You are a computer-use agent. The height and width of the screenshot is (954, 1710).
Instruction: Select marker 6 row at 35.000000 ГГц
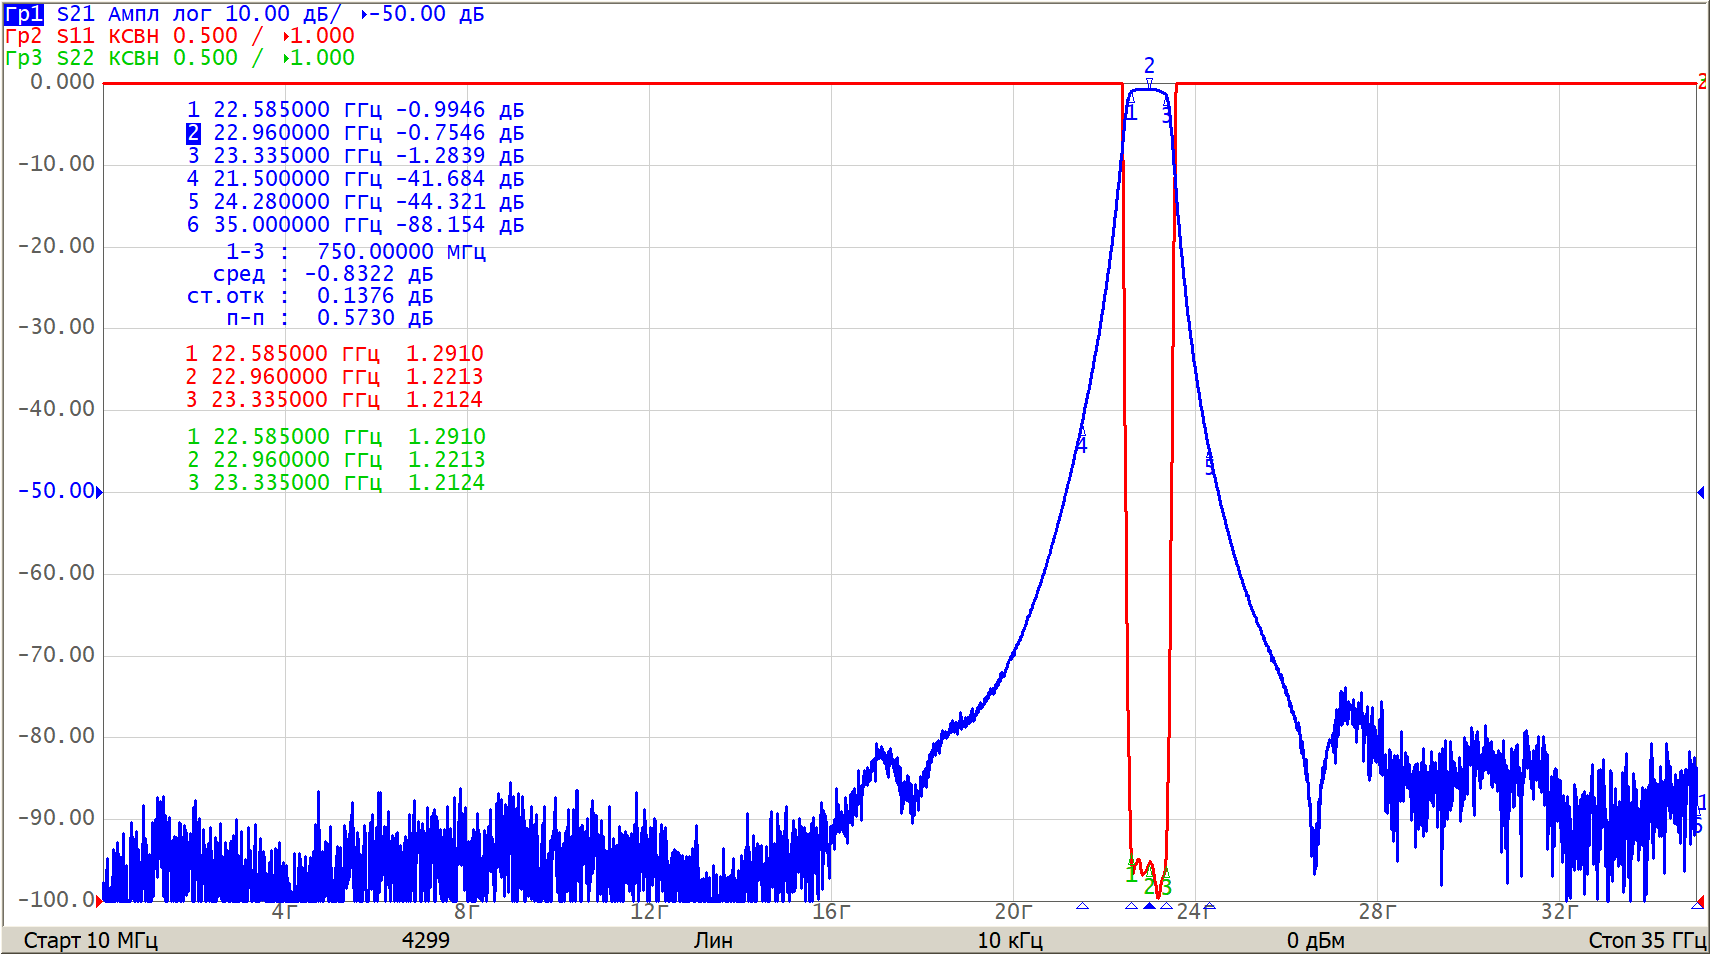pyautogui.click(x=355, y=225)
